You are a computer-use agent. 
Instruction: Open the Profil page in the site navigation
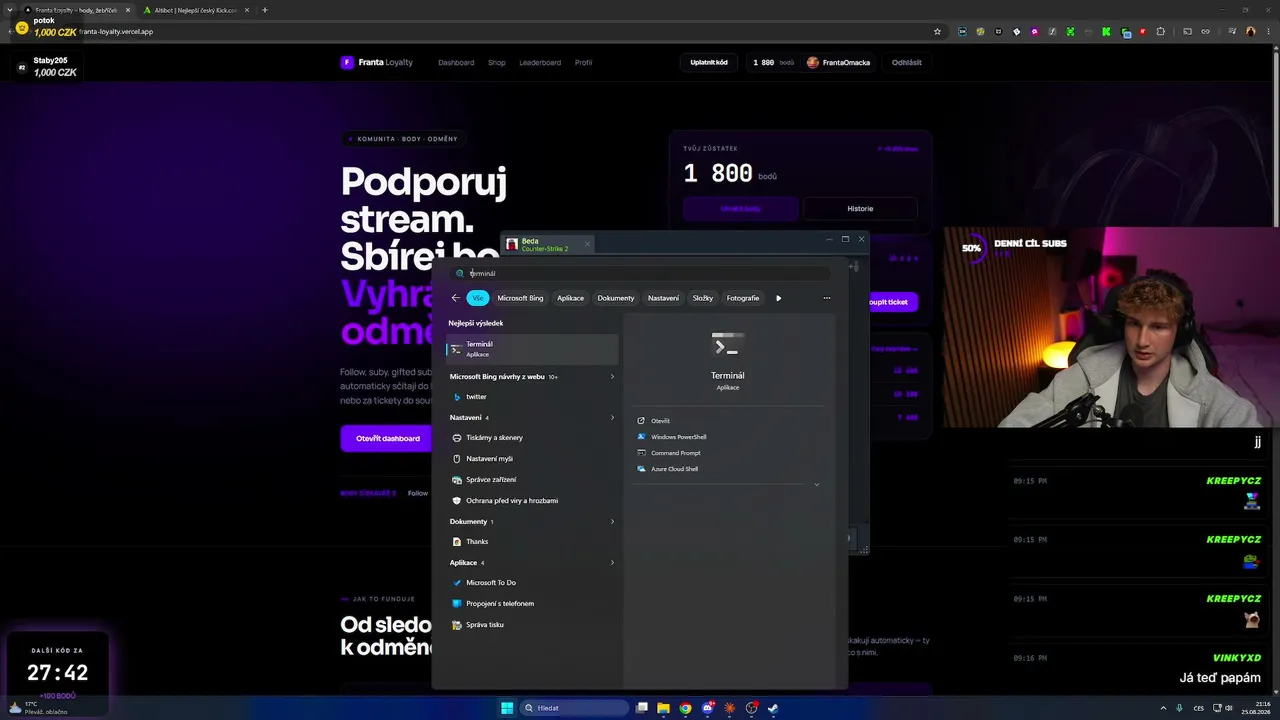point(583,63)
